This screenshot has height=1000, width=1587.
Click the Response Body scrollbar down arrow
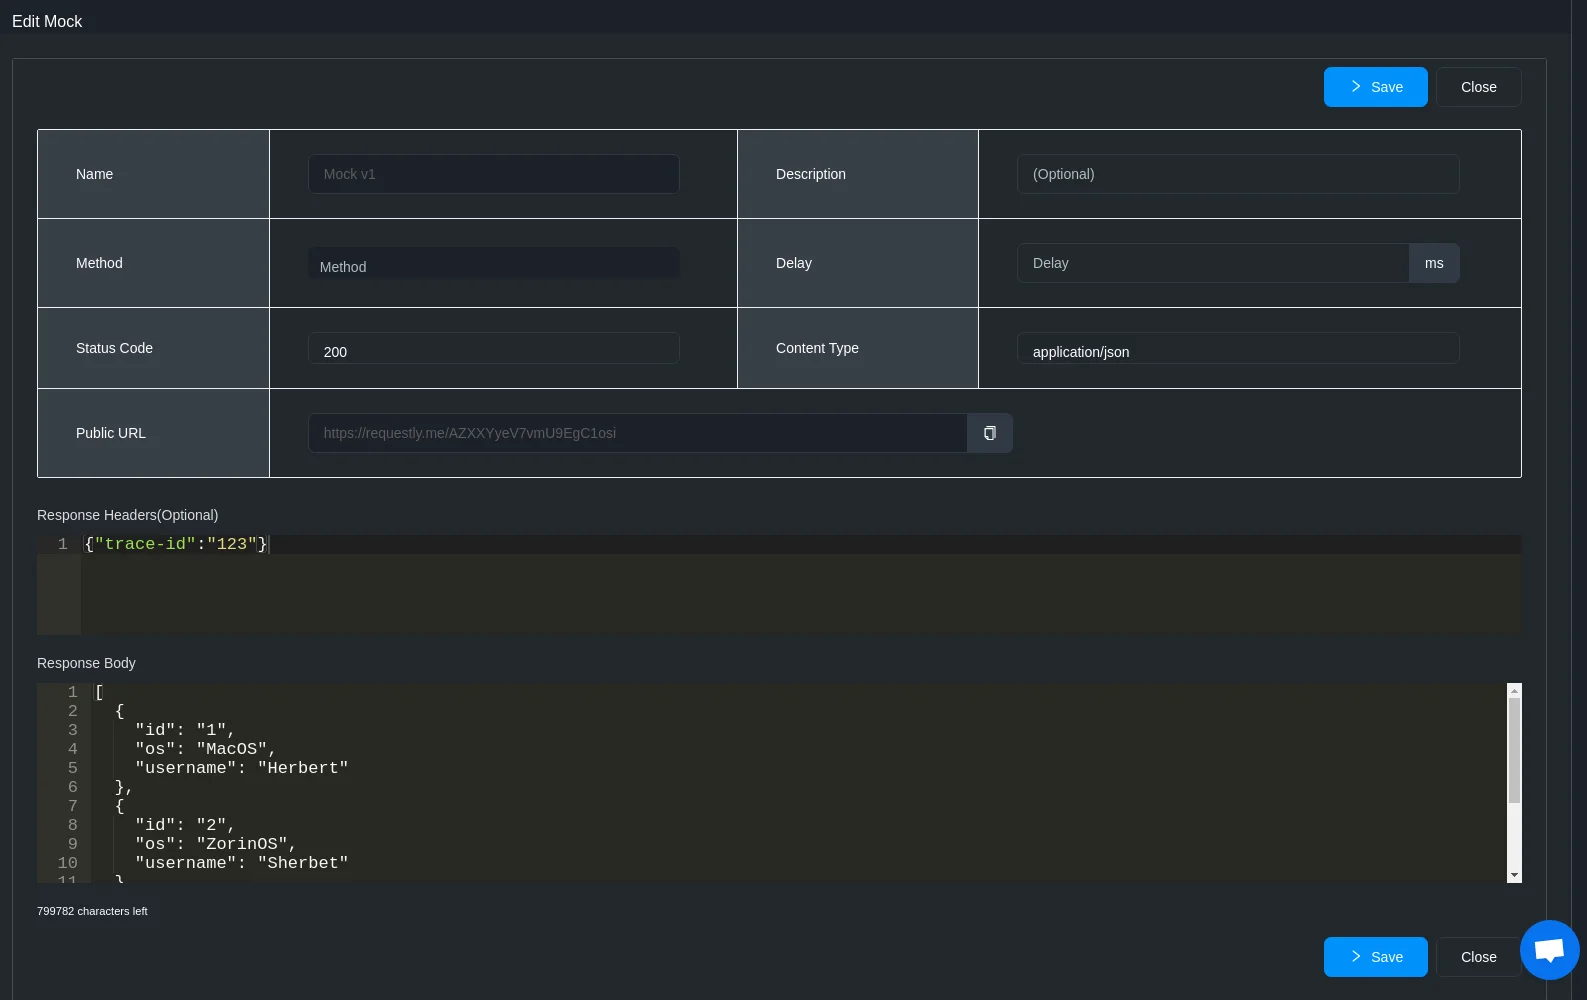point(1514,875)
